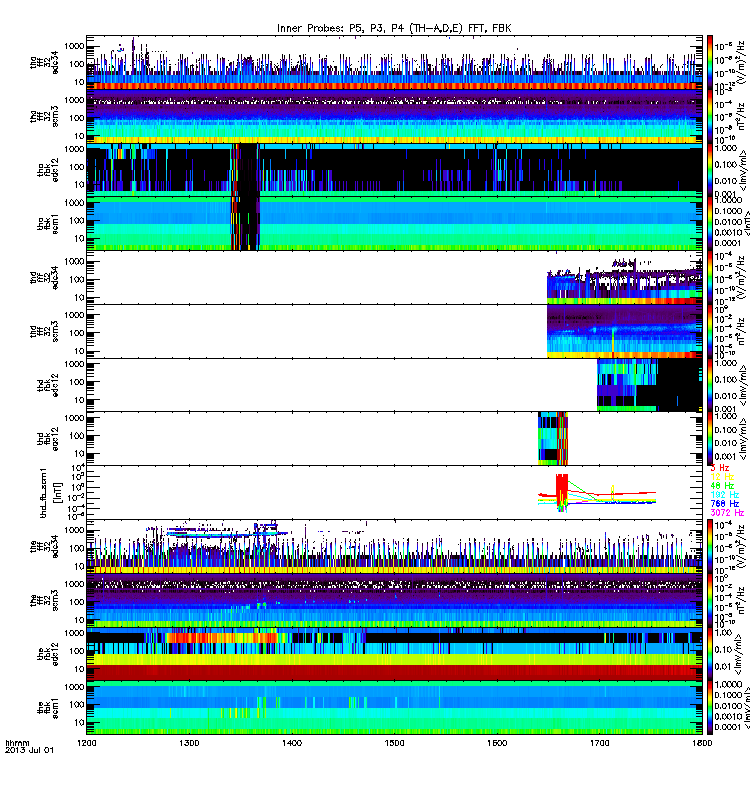Click the orange-red band in the fbk edc12 panel

(222, 638)
